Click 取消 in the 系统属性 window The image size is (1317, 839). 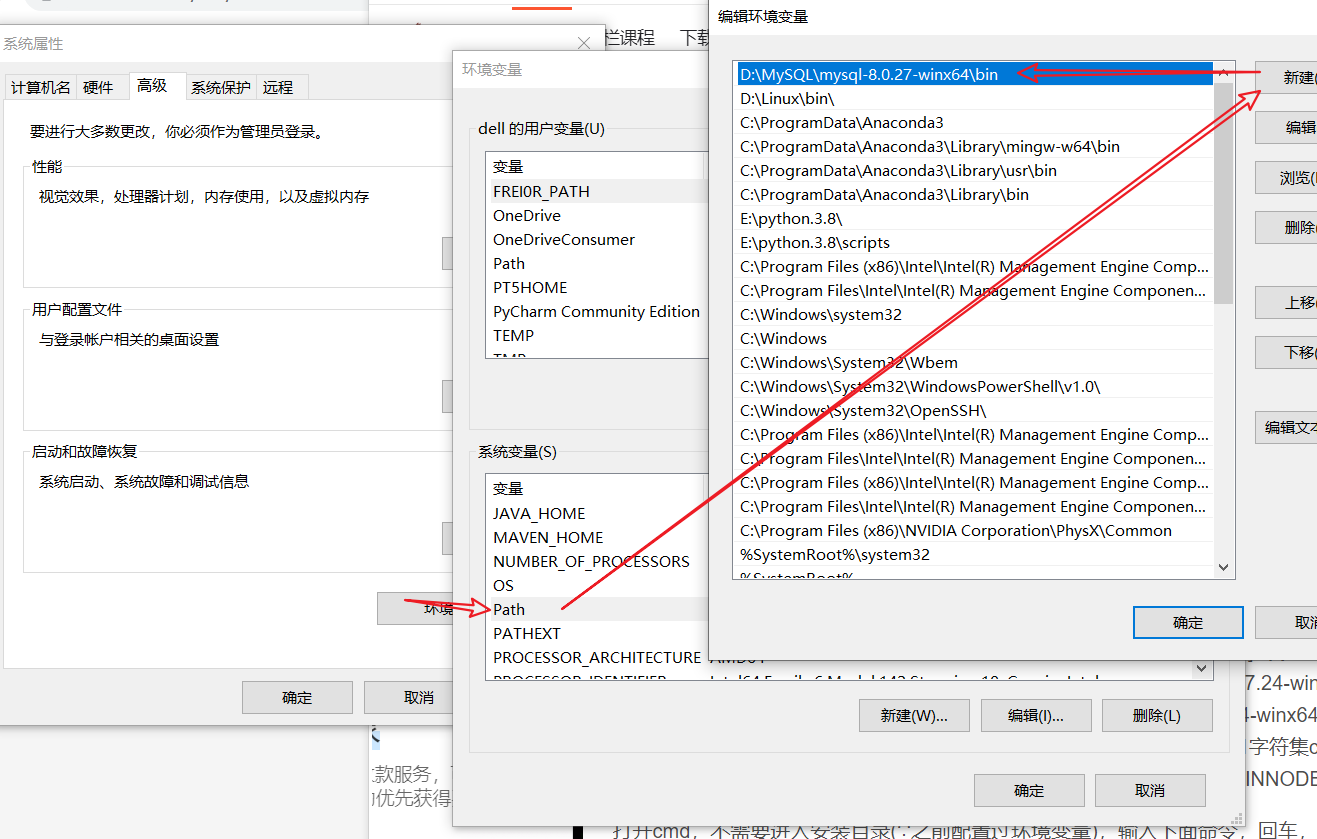(x=409, y=697)
